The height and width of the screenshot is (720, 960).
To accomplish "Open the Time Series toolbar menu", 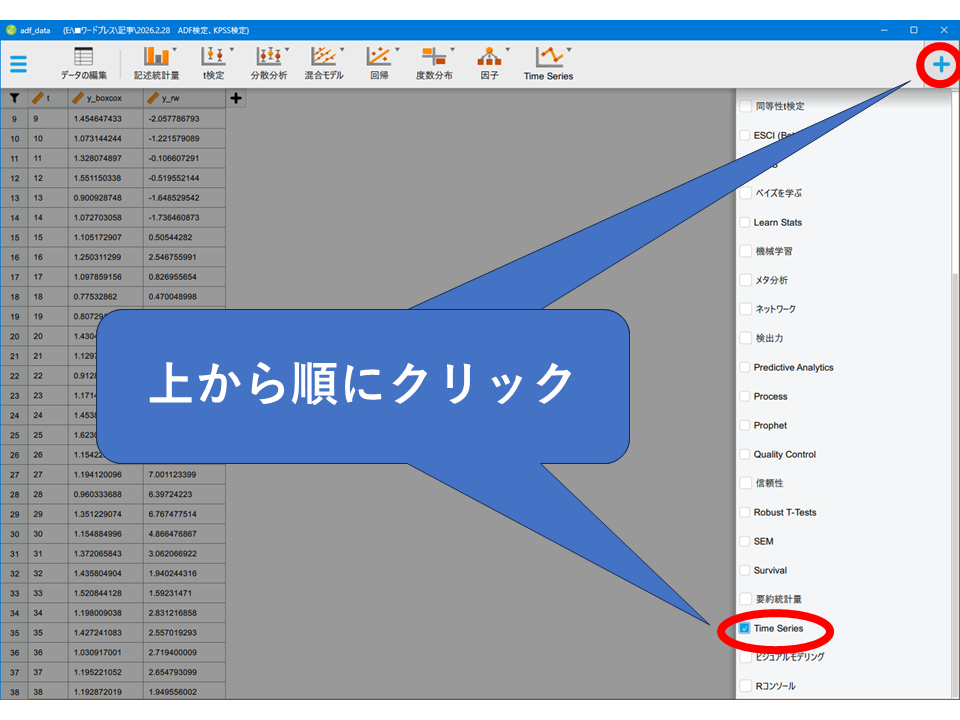I will 548,63.
